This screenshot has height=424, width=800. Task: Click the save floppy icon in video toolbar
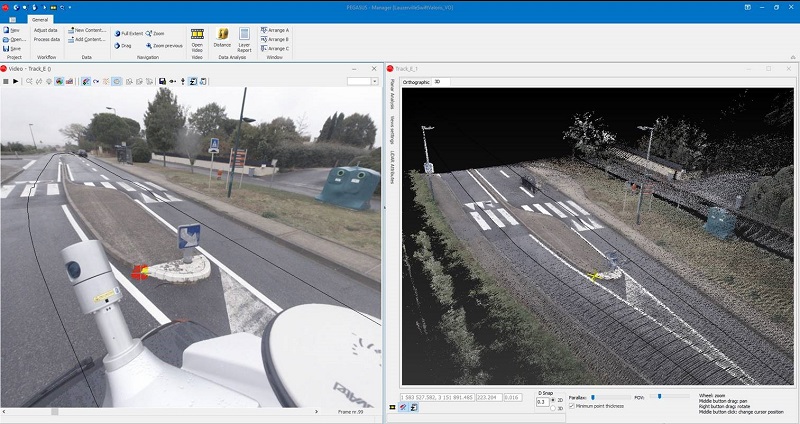[x=162, y=80]
